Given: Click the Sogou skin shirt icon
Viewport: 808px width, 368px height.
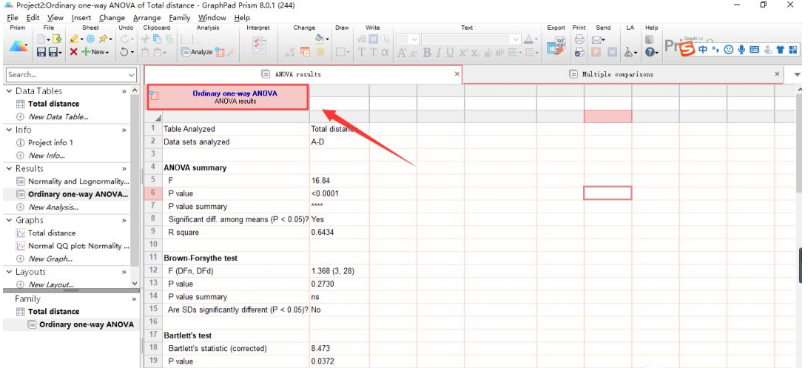Looking at the screenshot, I should click(780, 49).
